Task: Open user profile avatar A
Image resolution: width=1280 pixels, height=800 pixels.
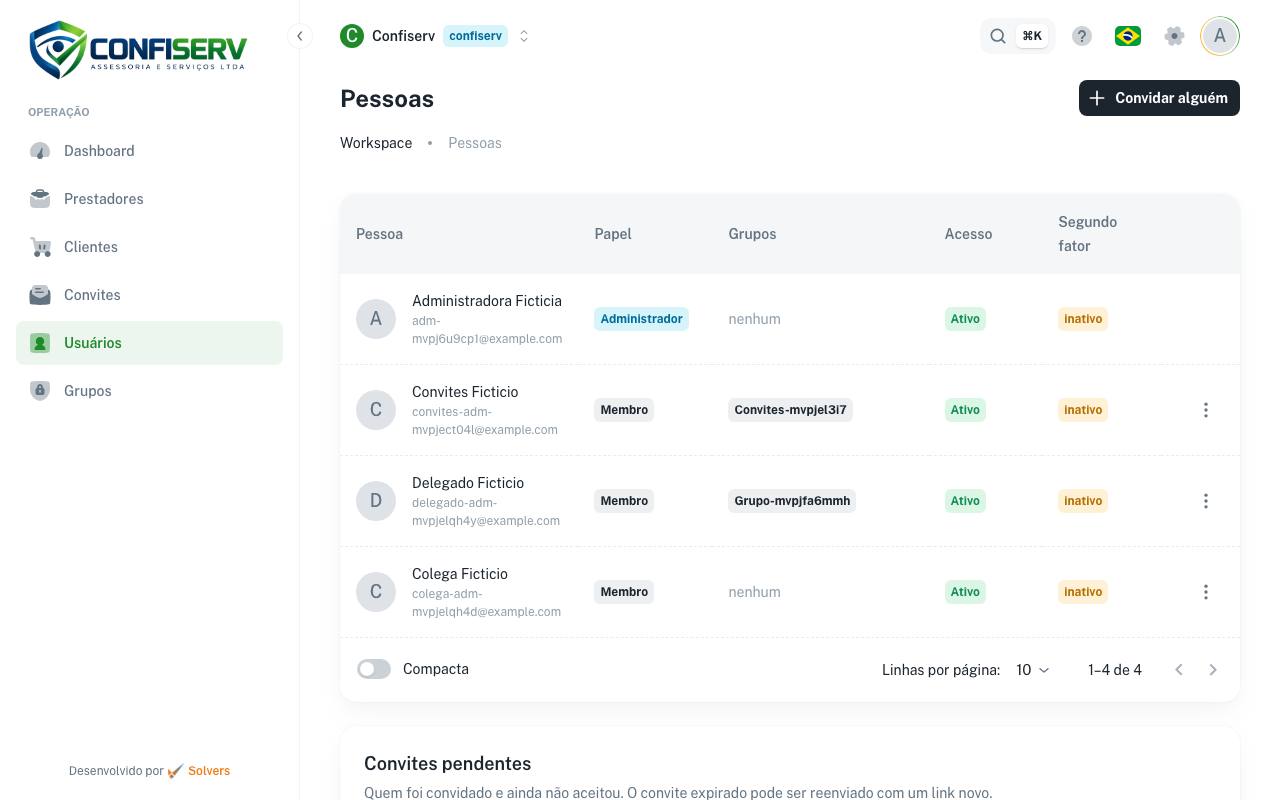Action: [1220, 36]
